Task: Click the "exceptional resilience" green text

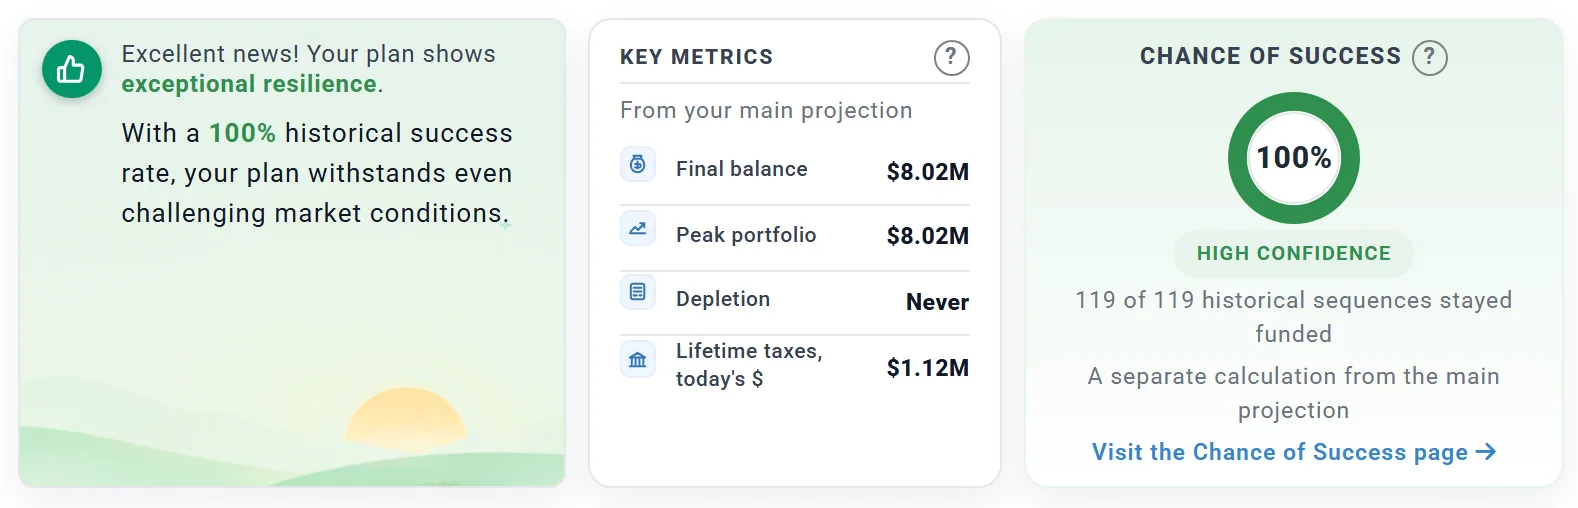Action: tap(249, 84)
